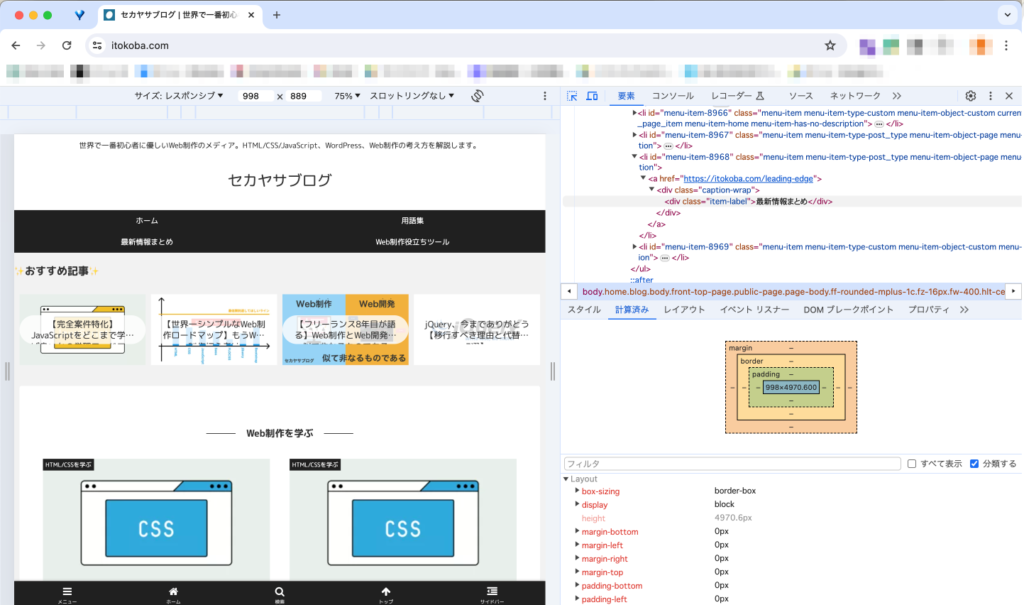Expand the box-sizing computed property
1024x605 pixels.
click(x=577, y=491)
